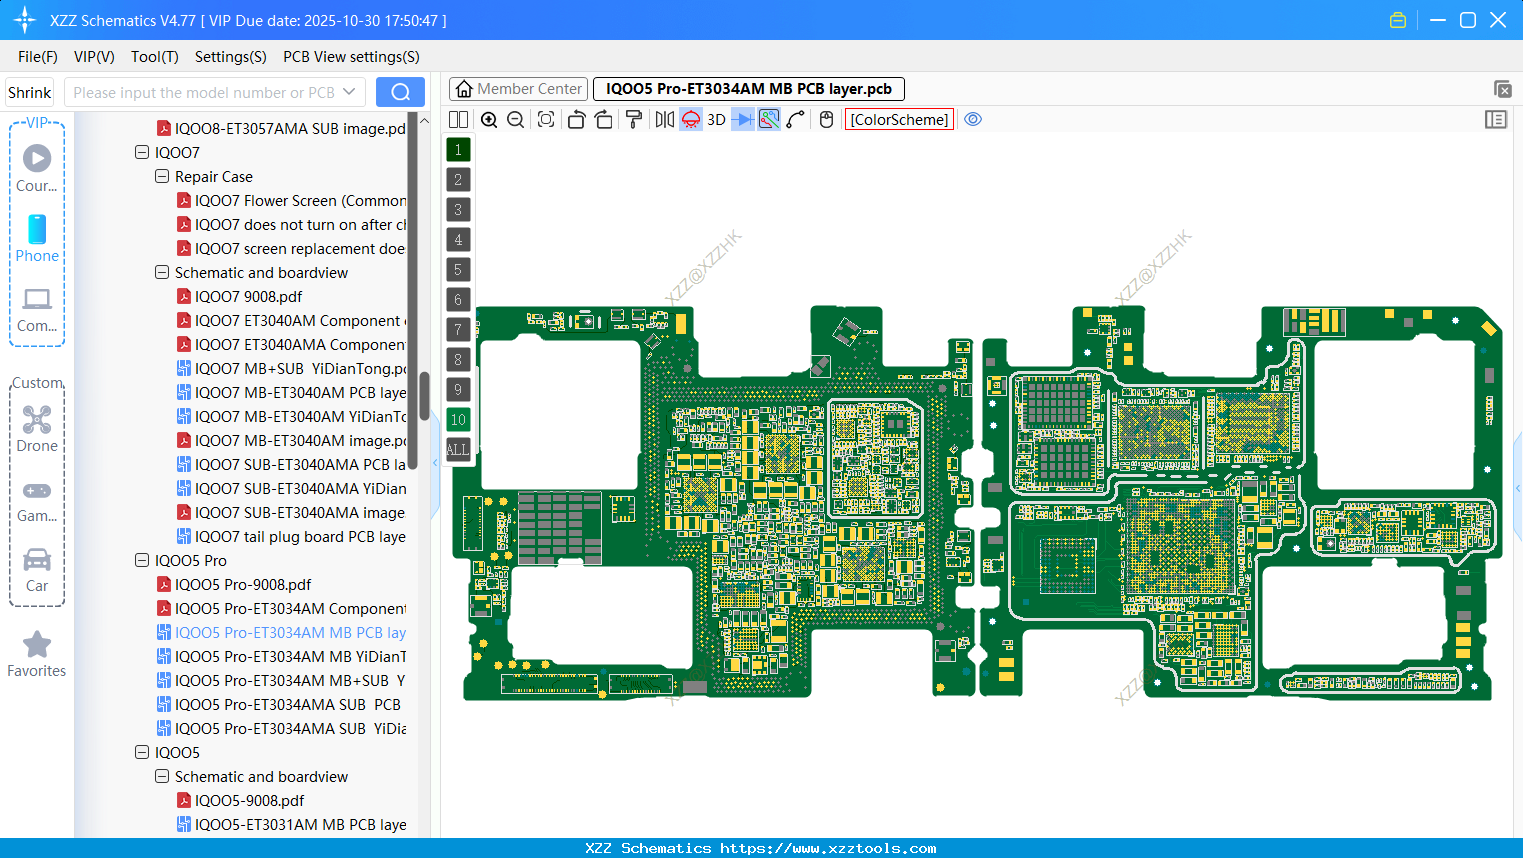The height and width of the screenshot is (858, 1523).
Task: Click the Shrink button
Action: click(x=29, y=91)
